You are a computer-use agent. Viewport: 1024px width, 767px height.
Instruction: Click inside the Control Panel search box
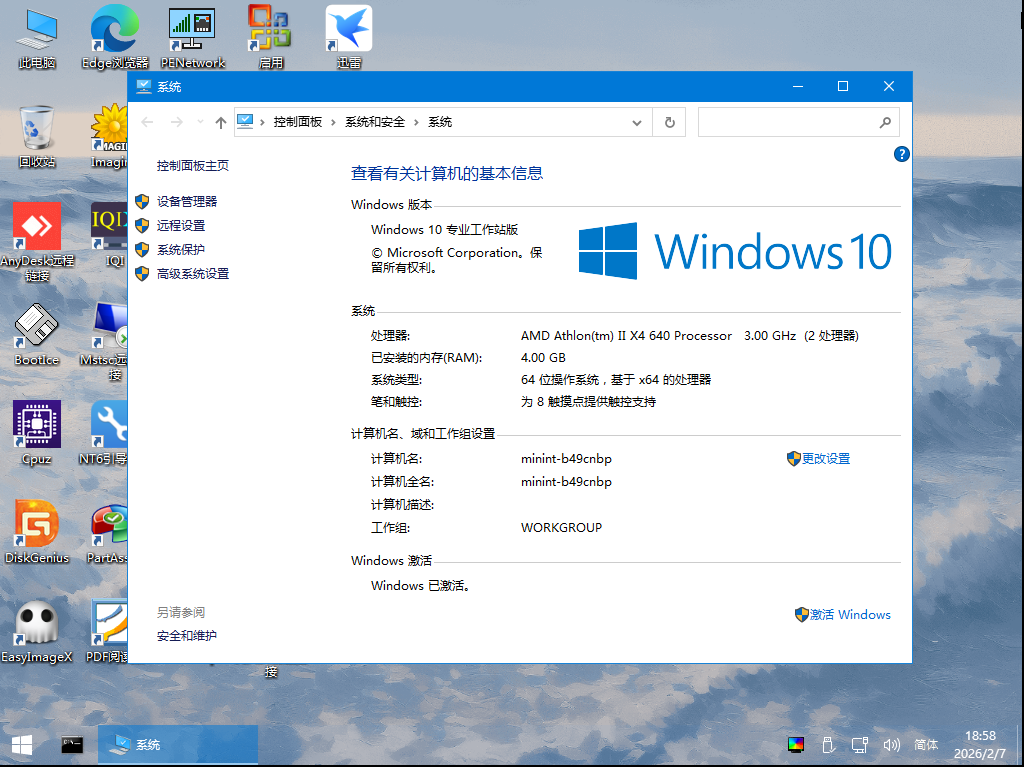click(795, 122)
